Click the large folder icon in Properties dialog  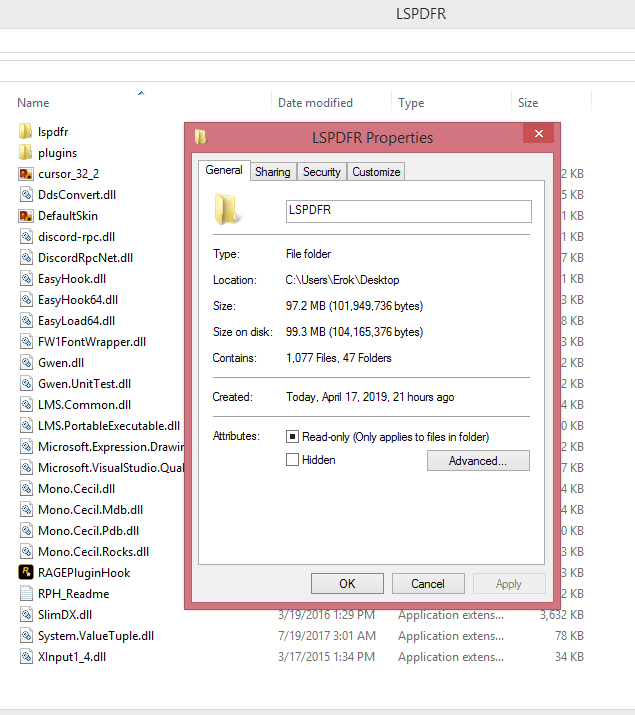coord(227,209)
